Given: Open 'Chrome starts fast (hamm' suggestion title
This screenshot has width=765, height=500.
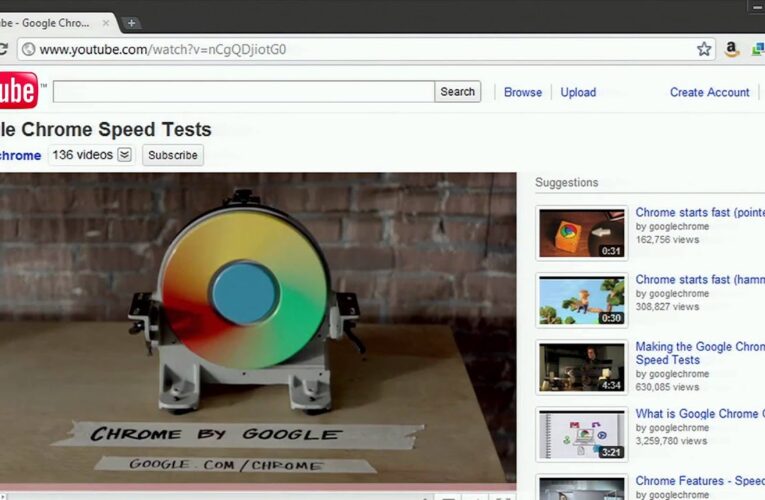Looking at the screenshot, I should [x=700, y=280].
